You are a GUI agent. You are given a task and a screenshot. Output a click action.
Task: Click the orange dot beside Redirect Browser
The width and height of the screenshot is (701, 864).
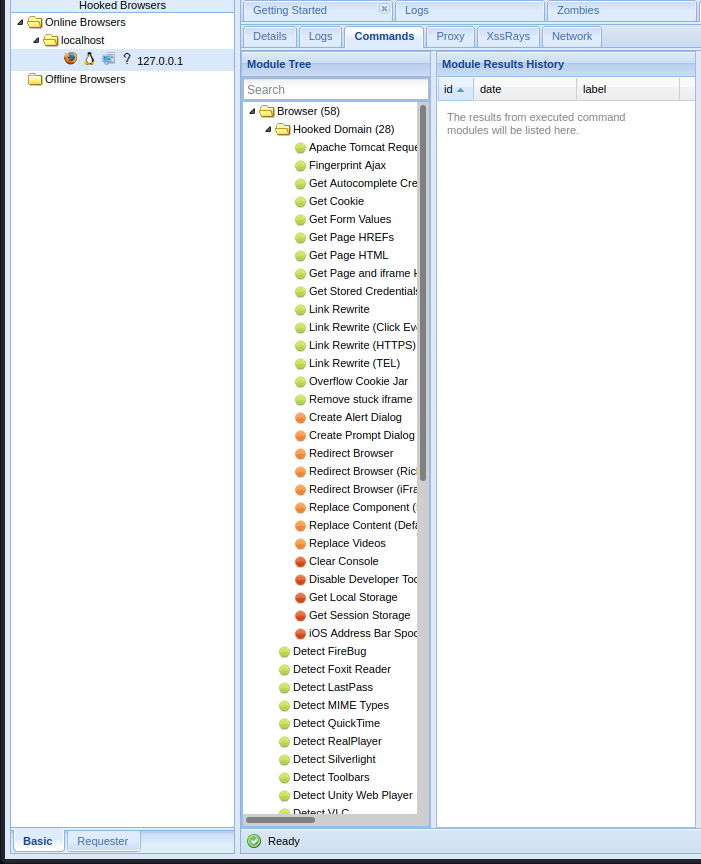[x=300, y=454]
